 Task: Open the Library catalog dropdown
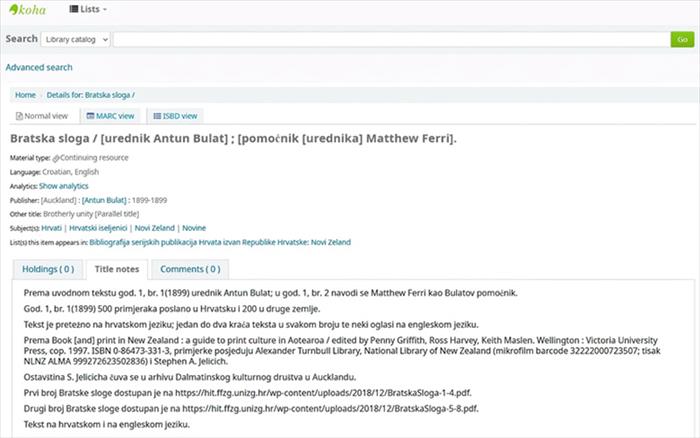[75, 39]
